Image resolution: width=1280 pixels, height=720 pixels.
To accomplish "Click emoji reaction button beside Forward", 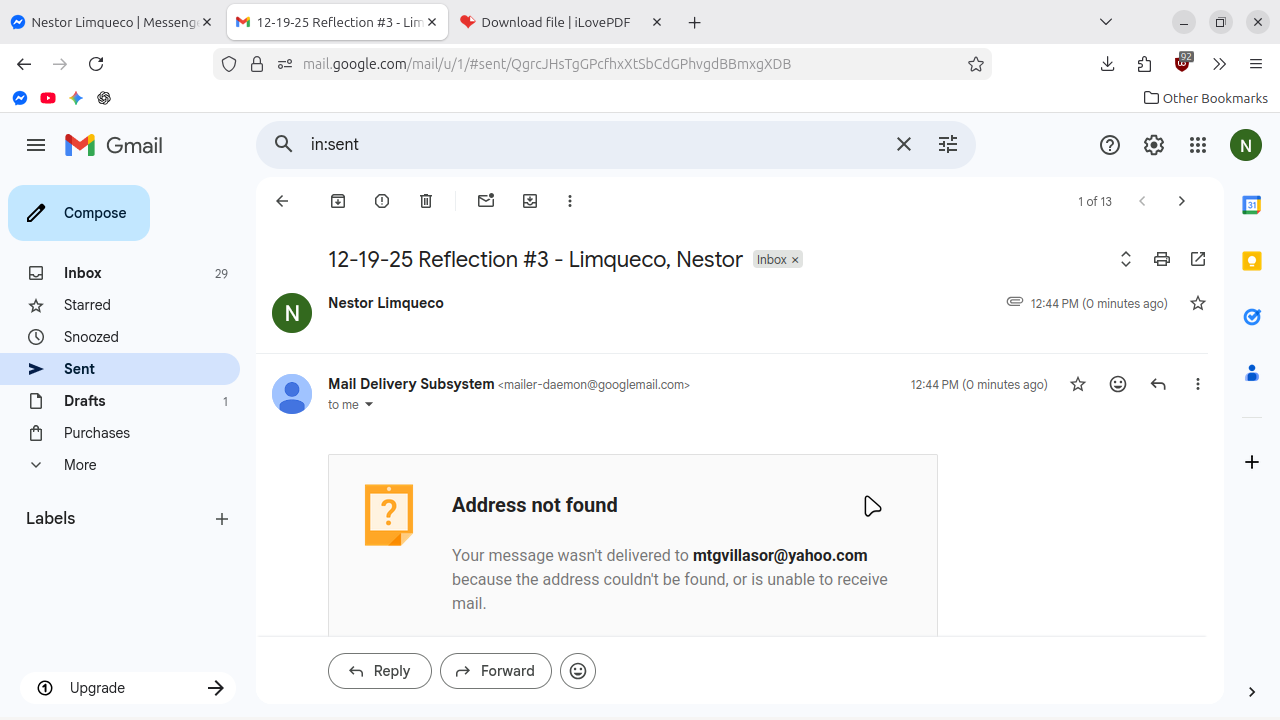I will (578, 671).
